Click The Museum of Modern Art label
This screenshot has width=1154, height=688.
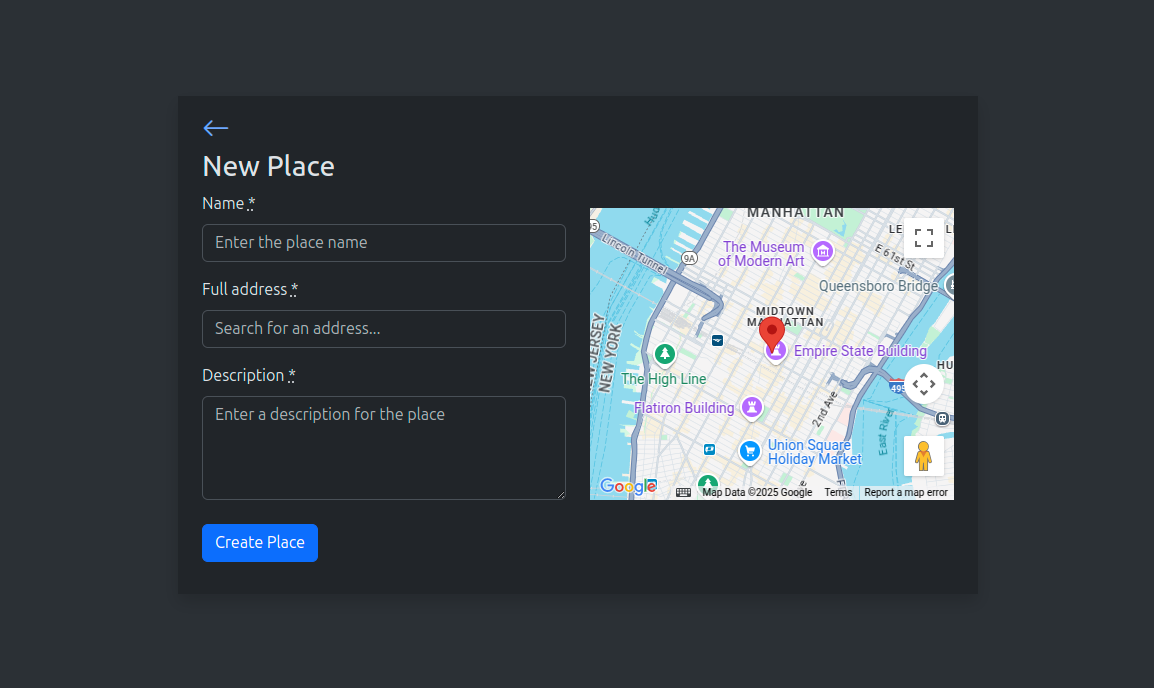pyautogui.click(x=762, y=254)
